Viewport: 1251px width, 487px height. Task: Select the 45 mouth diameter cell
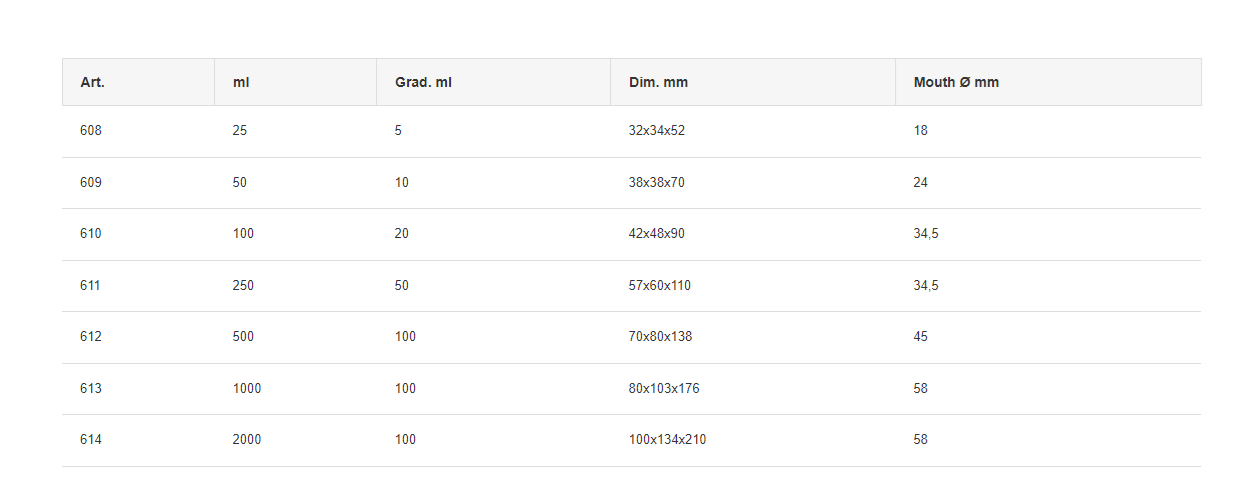[x=921, y=337]
